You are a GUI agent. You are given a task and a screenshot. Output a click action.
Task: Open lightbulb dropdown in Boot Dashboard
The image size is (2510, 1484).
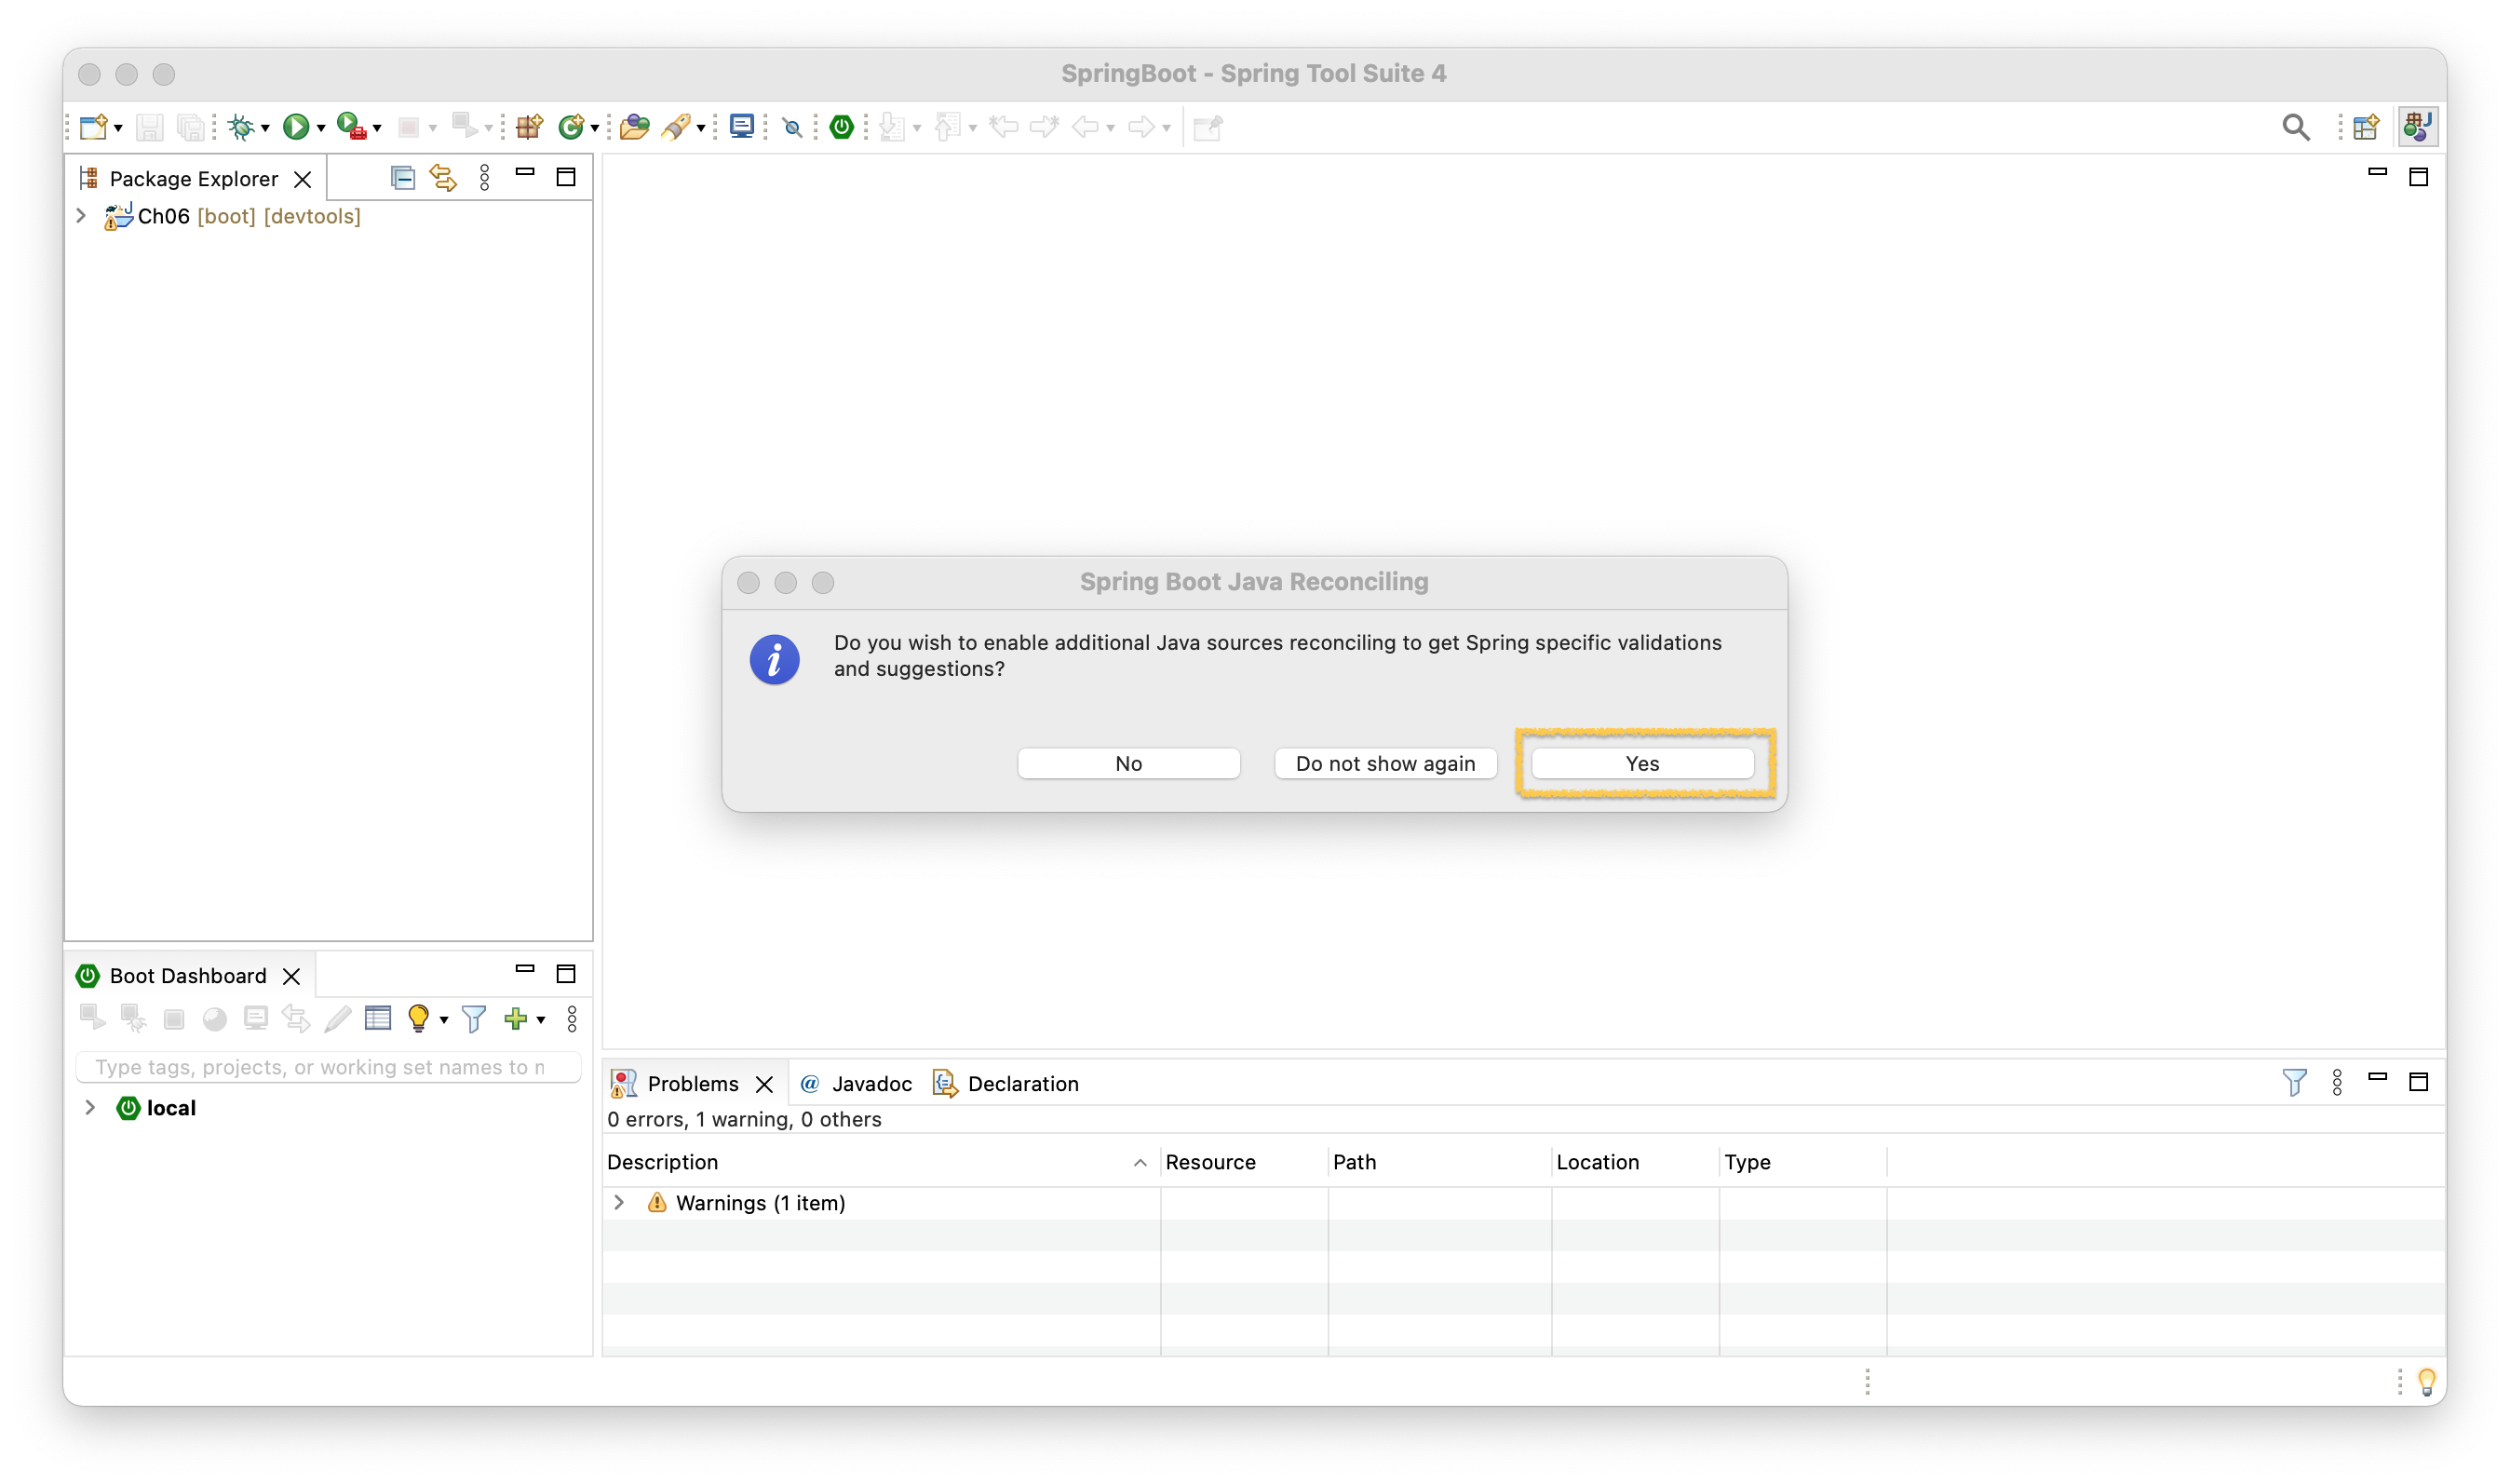[x=443, y=1020]
